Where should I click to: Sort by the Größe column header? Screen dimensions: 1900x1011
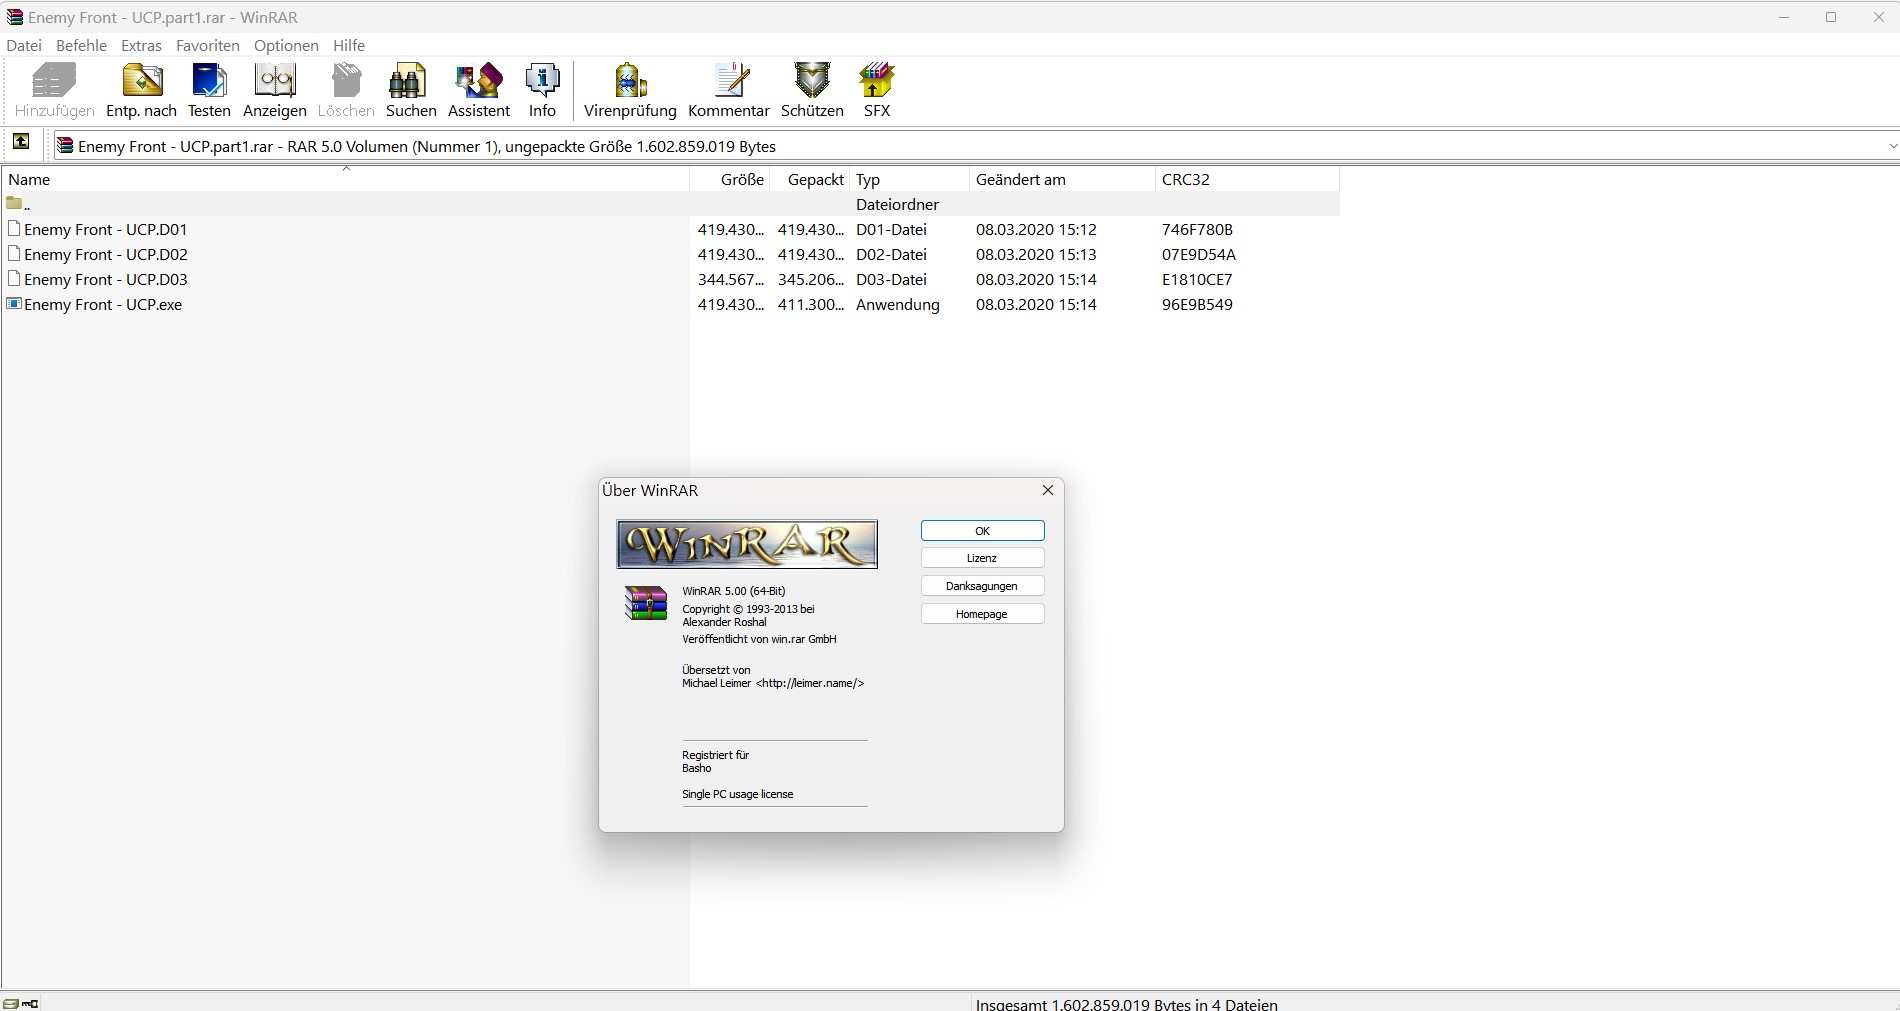730,179
